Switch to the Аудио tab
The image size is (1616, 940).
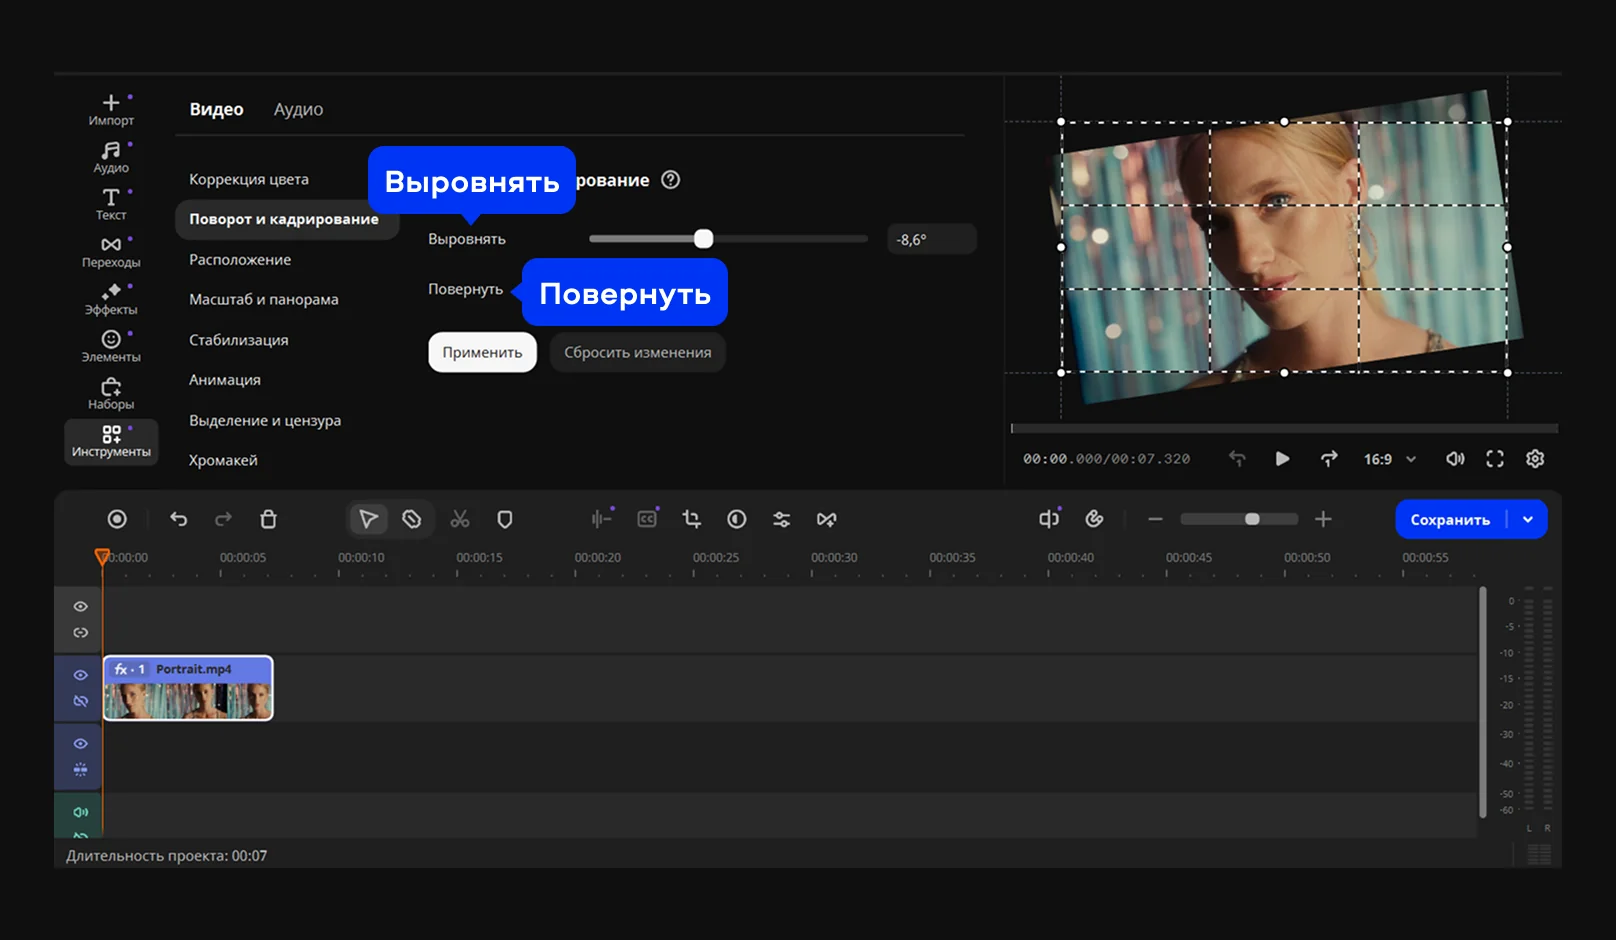[298, 110]
